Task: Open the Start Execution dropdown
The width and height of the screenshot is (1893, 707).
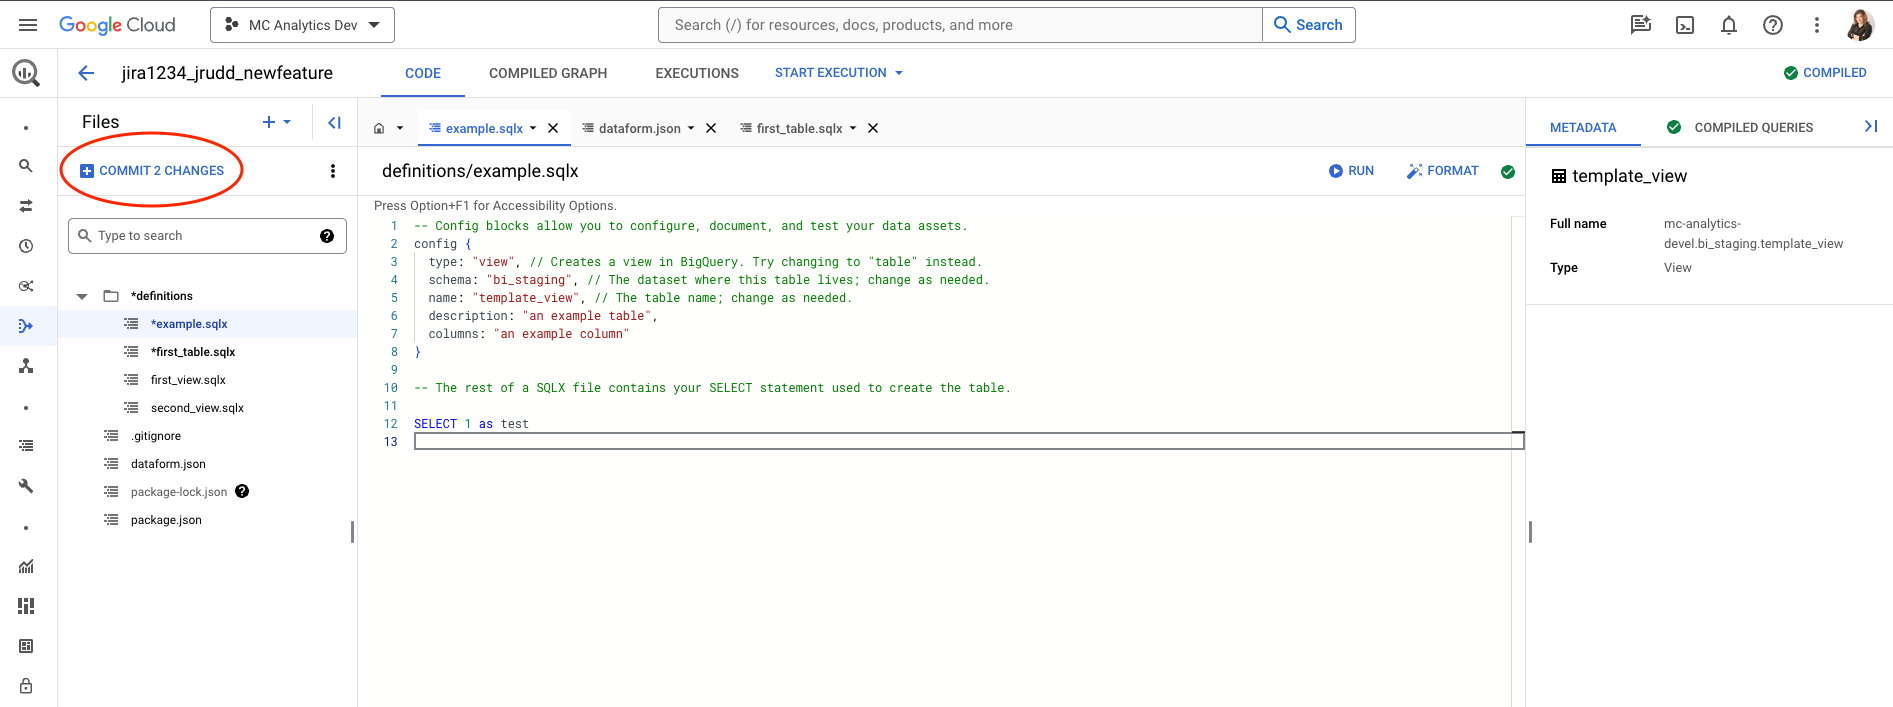Action: click(838, 73)
